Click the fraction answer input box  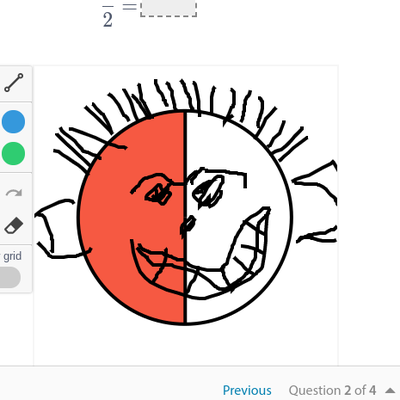[169, 9]
